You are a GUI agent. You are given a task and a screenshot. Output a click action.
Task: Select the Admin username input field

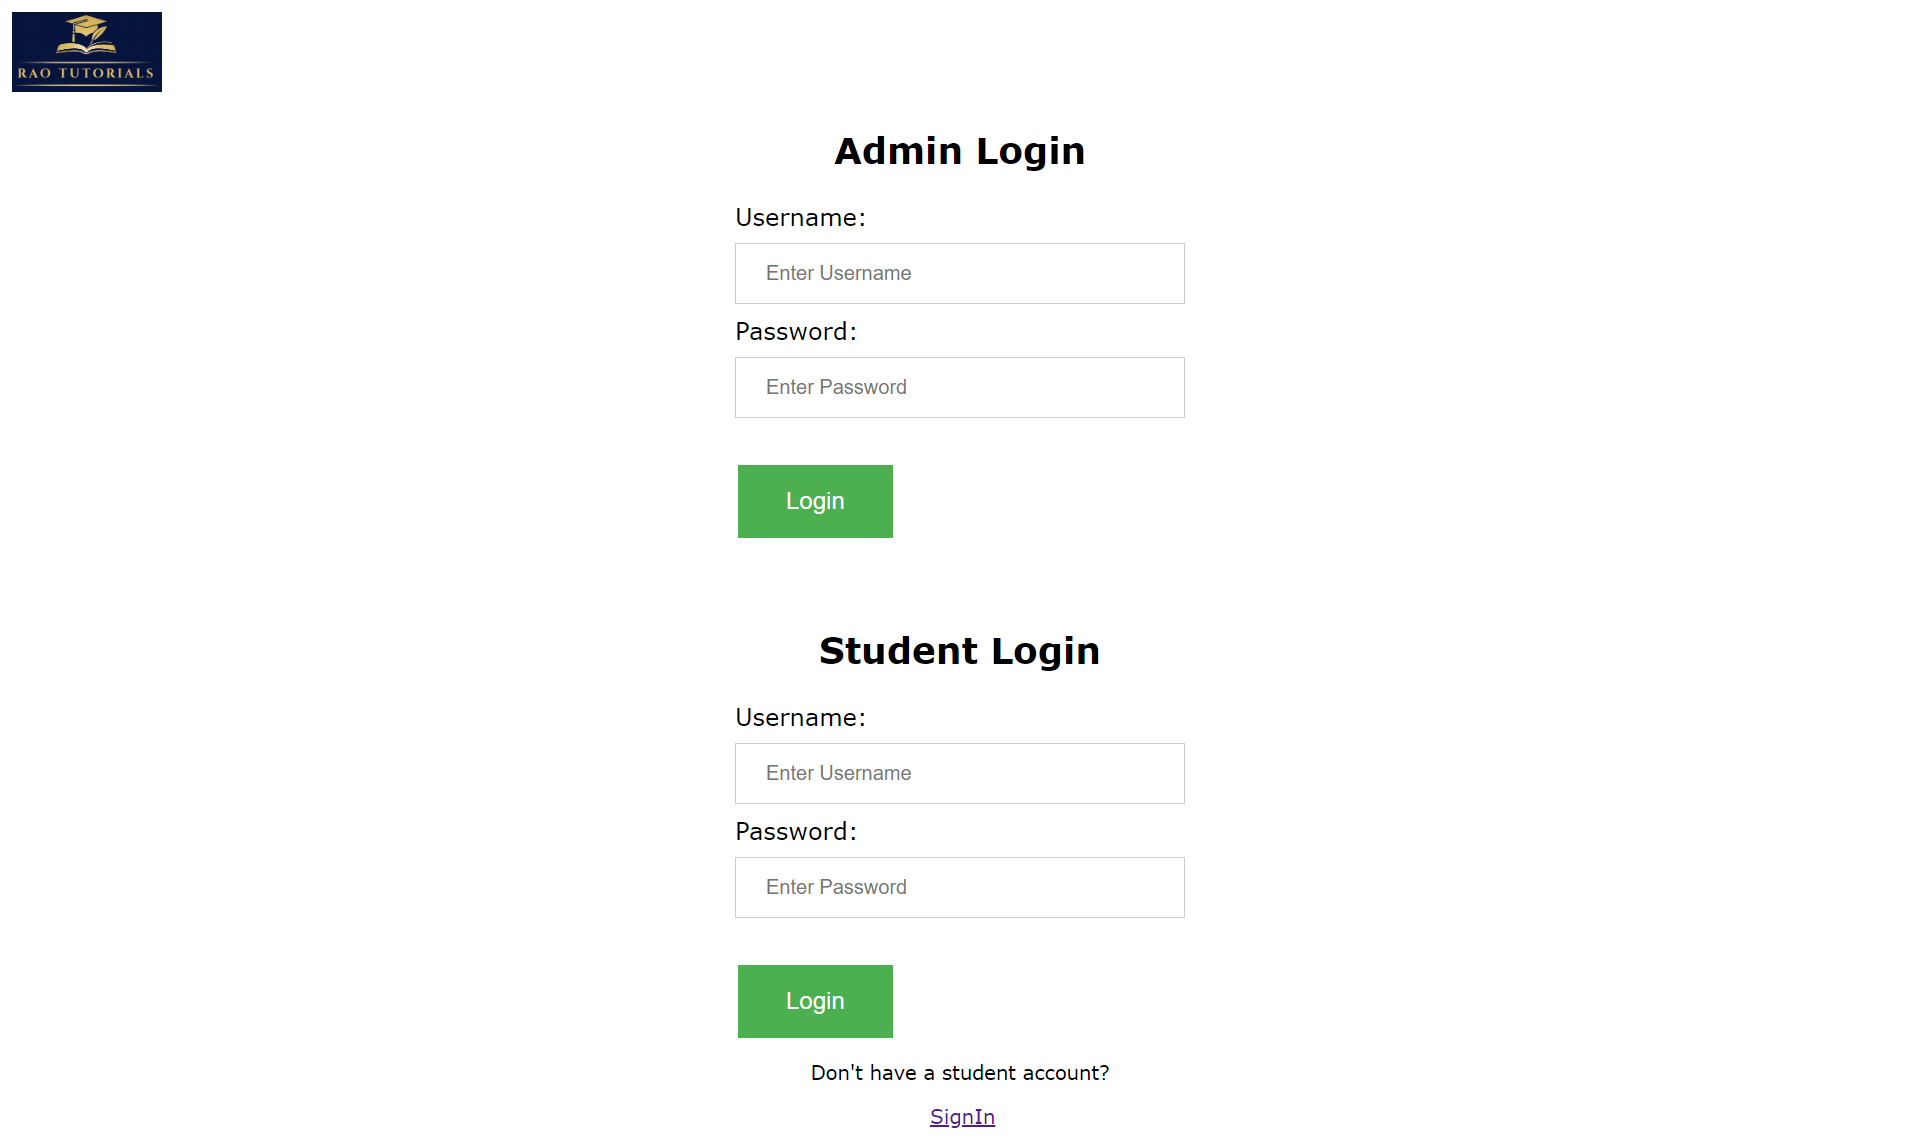tap(958, 273)
